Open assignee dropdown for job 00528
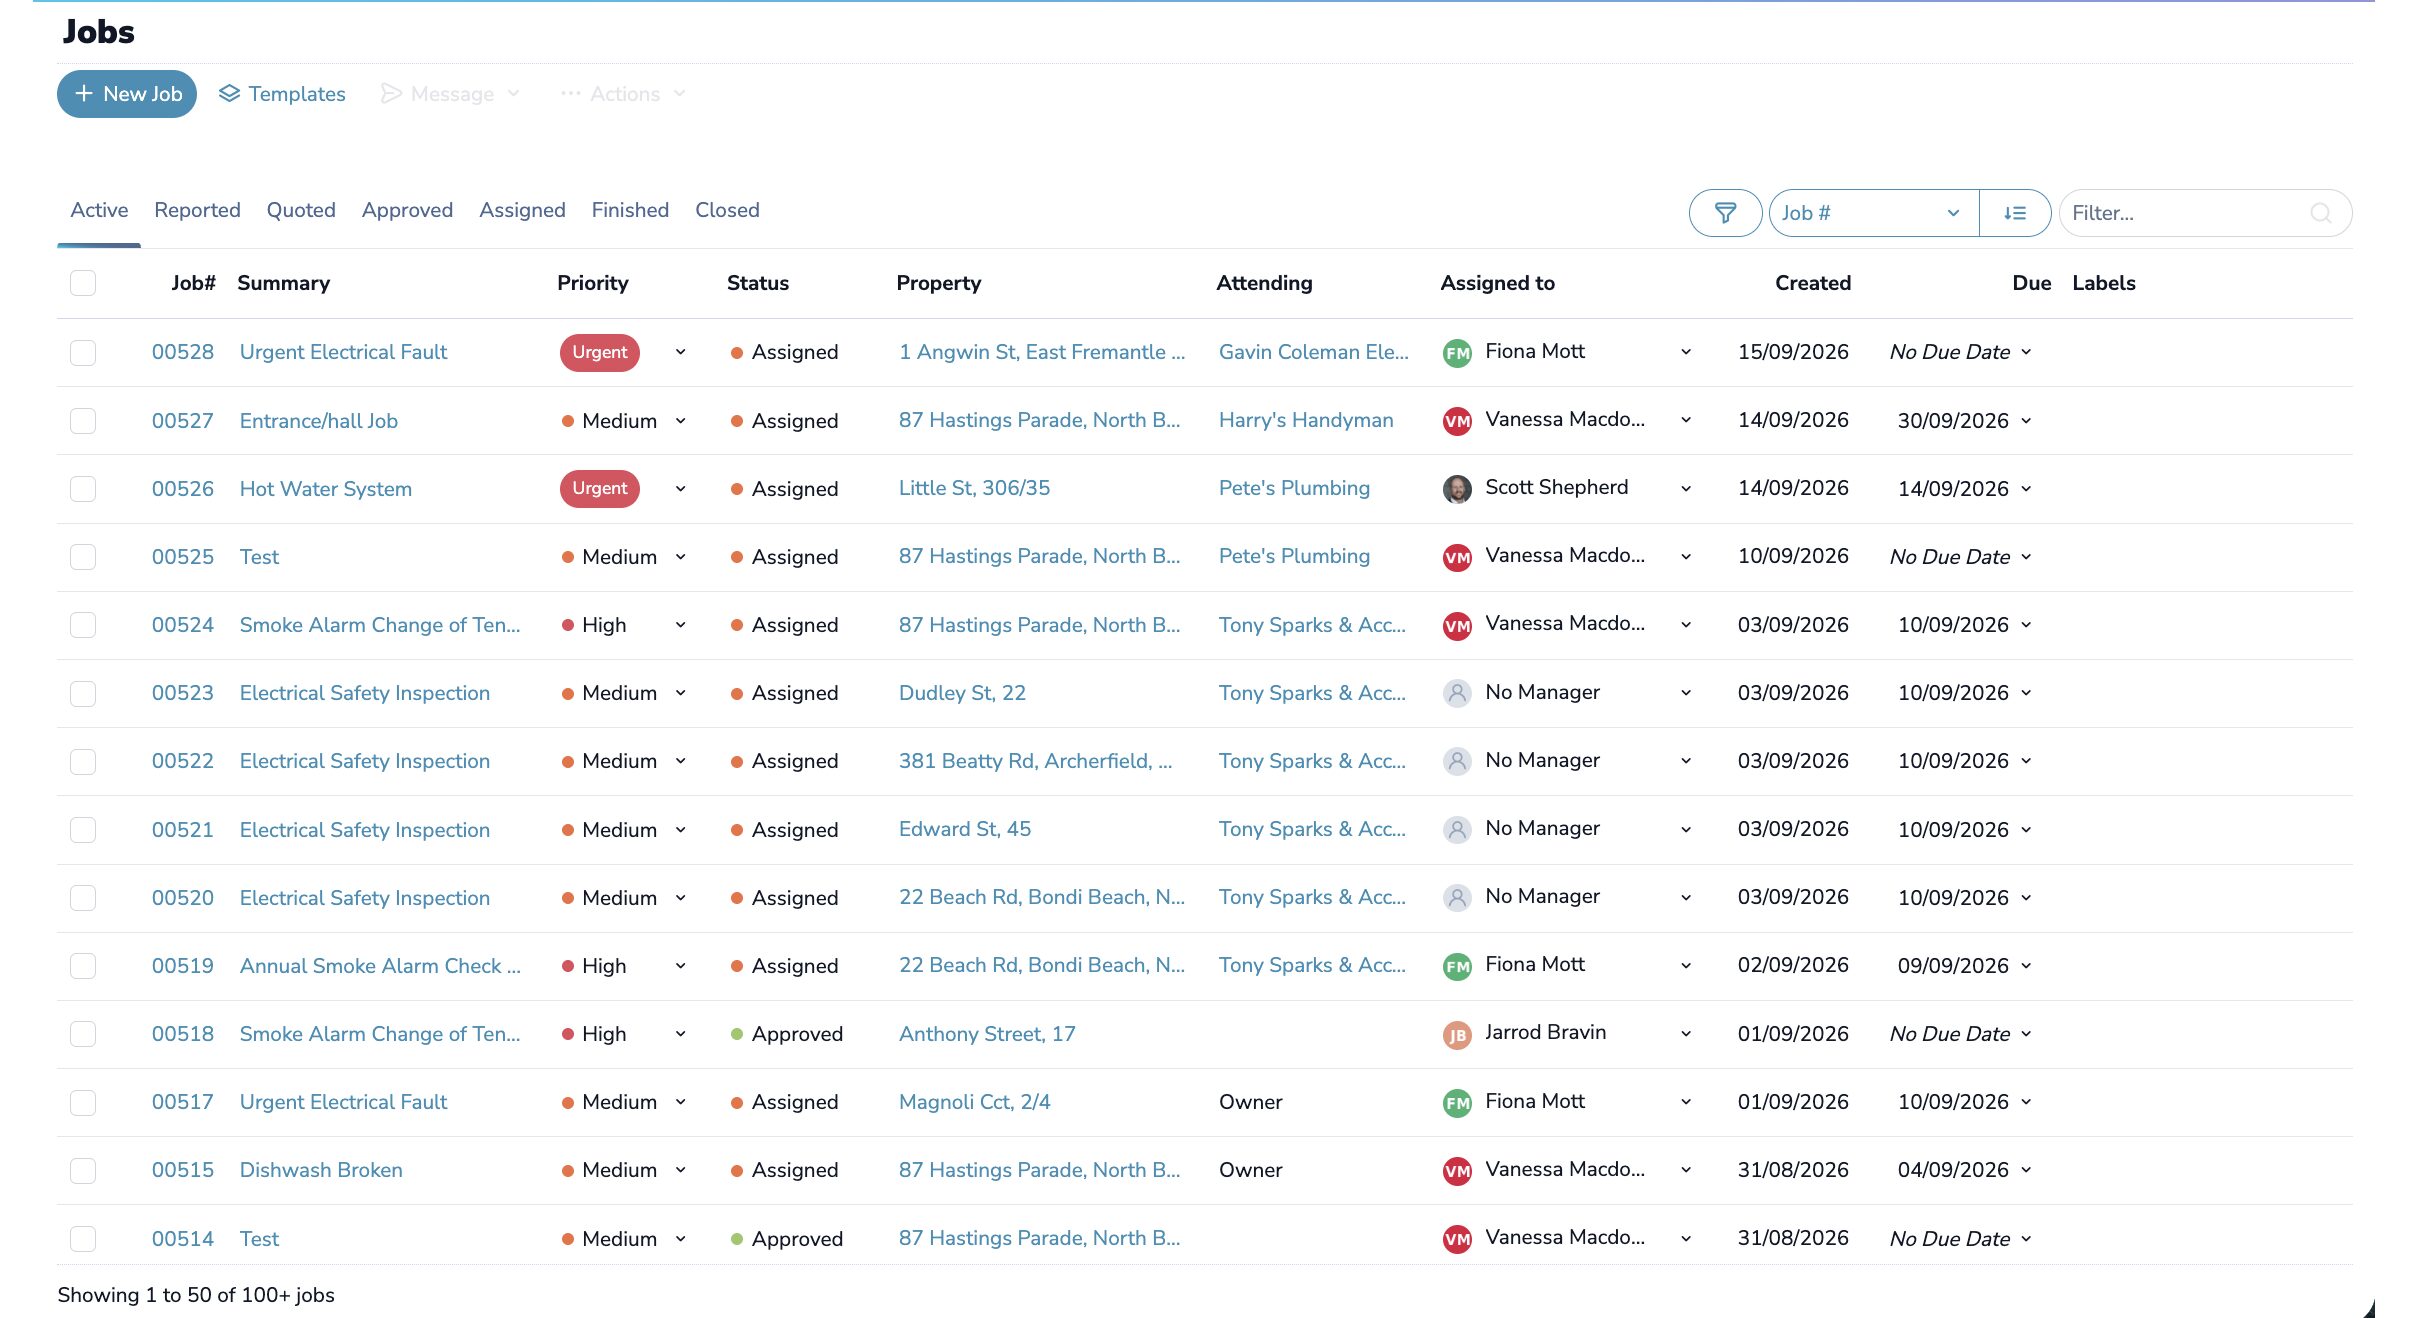Screen dimensions: 2409x1318 (x=1686, y=352)
